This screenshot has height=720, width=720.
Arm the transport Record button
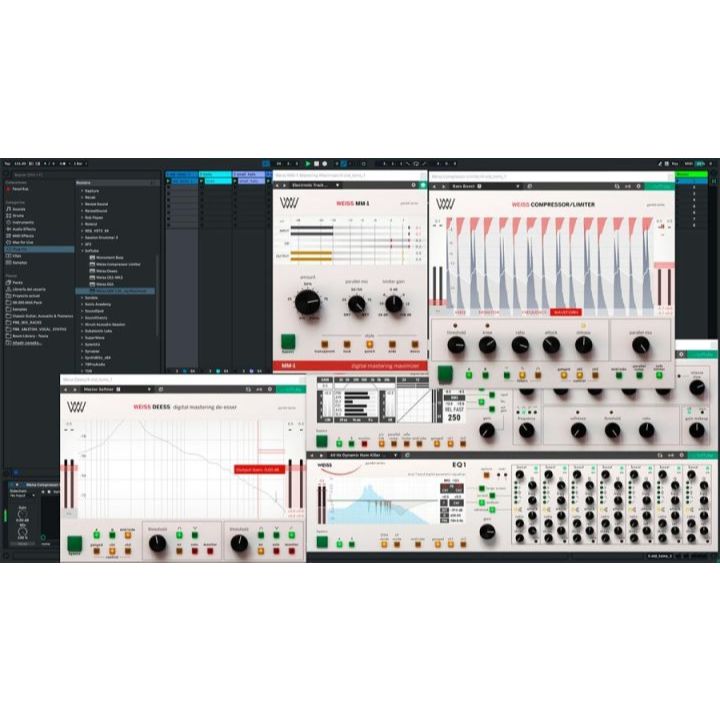pyautogui.click(x=325, y=163)
